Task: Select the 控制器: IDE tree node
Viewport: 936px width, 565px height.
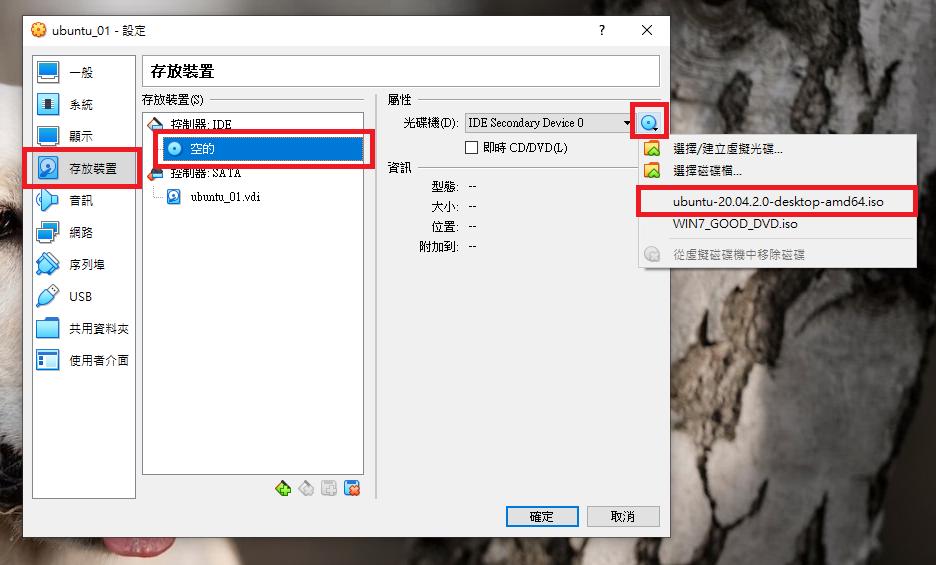Action: [201, 124]
